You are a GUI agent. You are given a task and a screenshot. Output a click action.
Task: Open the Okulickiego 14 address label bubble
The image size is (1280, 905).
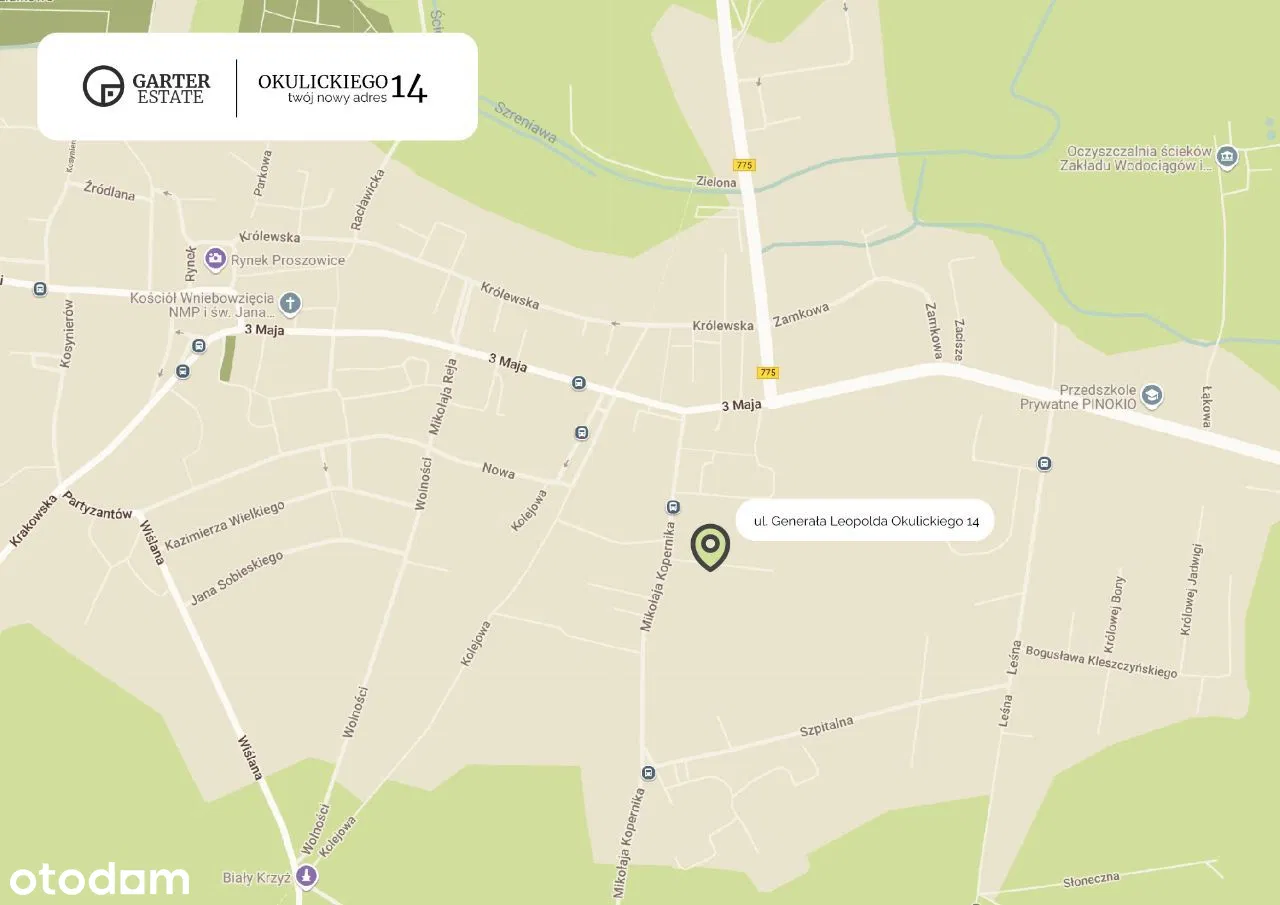(866, 520)
